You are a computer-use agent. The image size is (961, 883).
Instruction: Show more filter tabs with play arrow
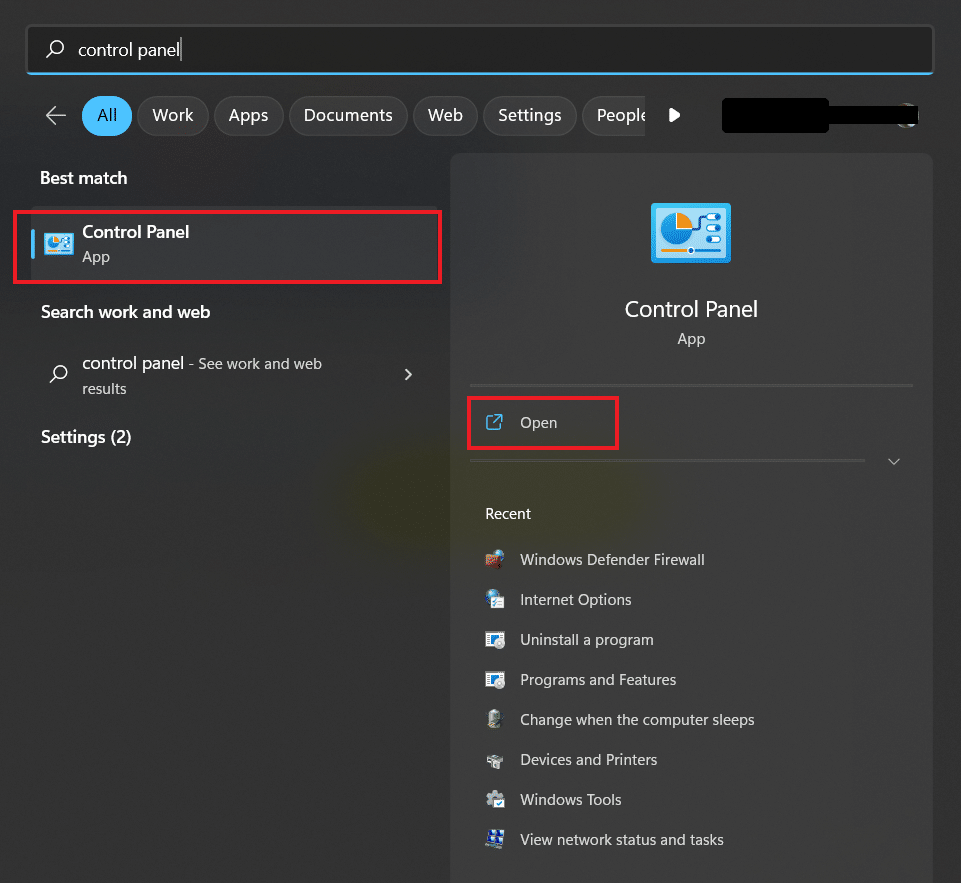pos(674,115)
